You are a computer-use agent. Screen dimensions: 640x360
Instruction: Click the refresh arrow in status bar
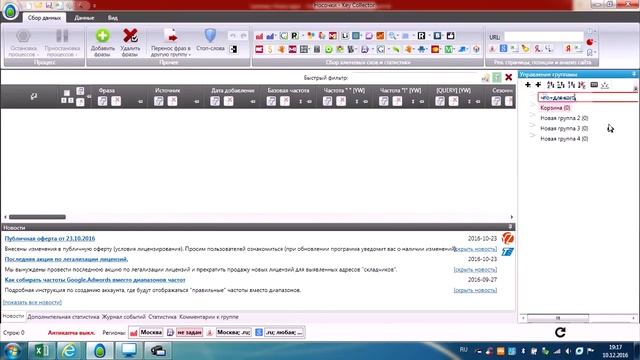click(560, 332)
